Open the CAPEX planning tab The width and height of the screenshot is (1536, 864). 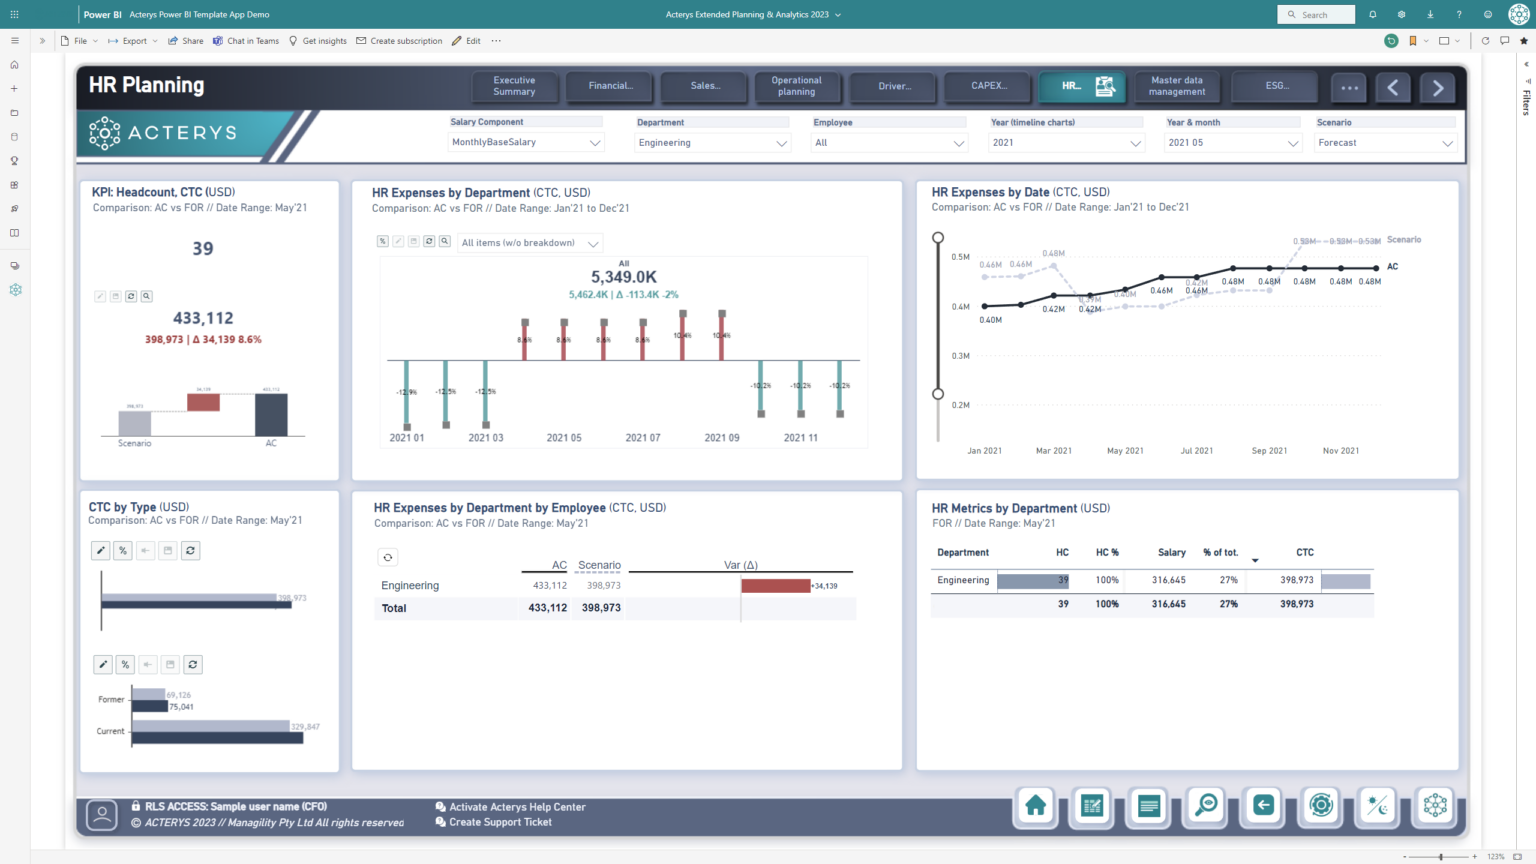[x=987, y=87]
